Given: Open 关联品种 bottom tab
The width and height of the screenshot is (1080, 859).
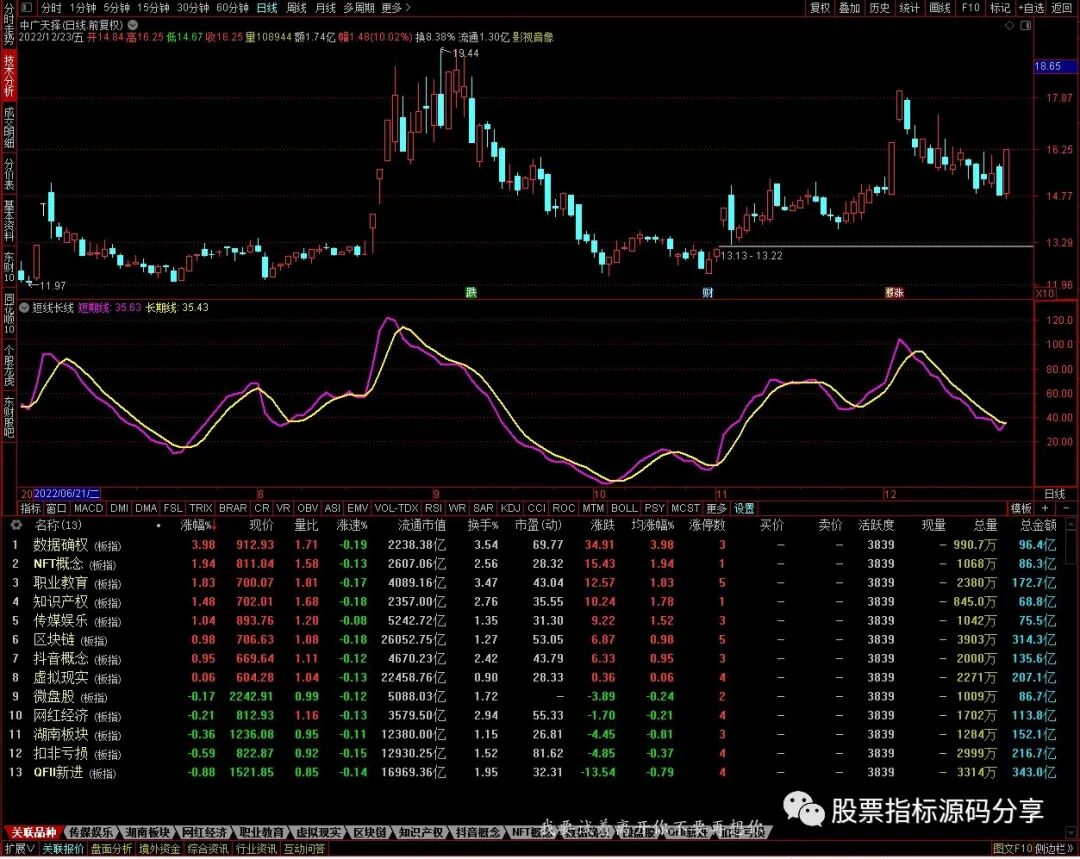Looking at the screenshot, I should click(x=33, y=832).
